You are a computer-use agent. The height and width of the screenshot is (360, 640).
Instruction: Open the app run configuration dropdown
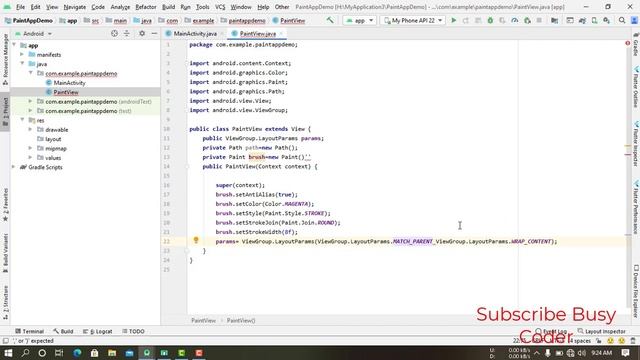click(359, 20)
